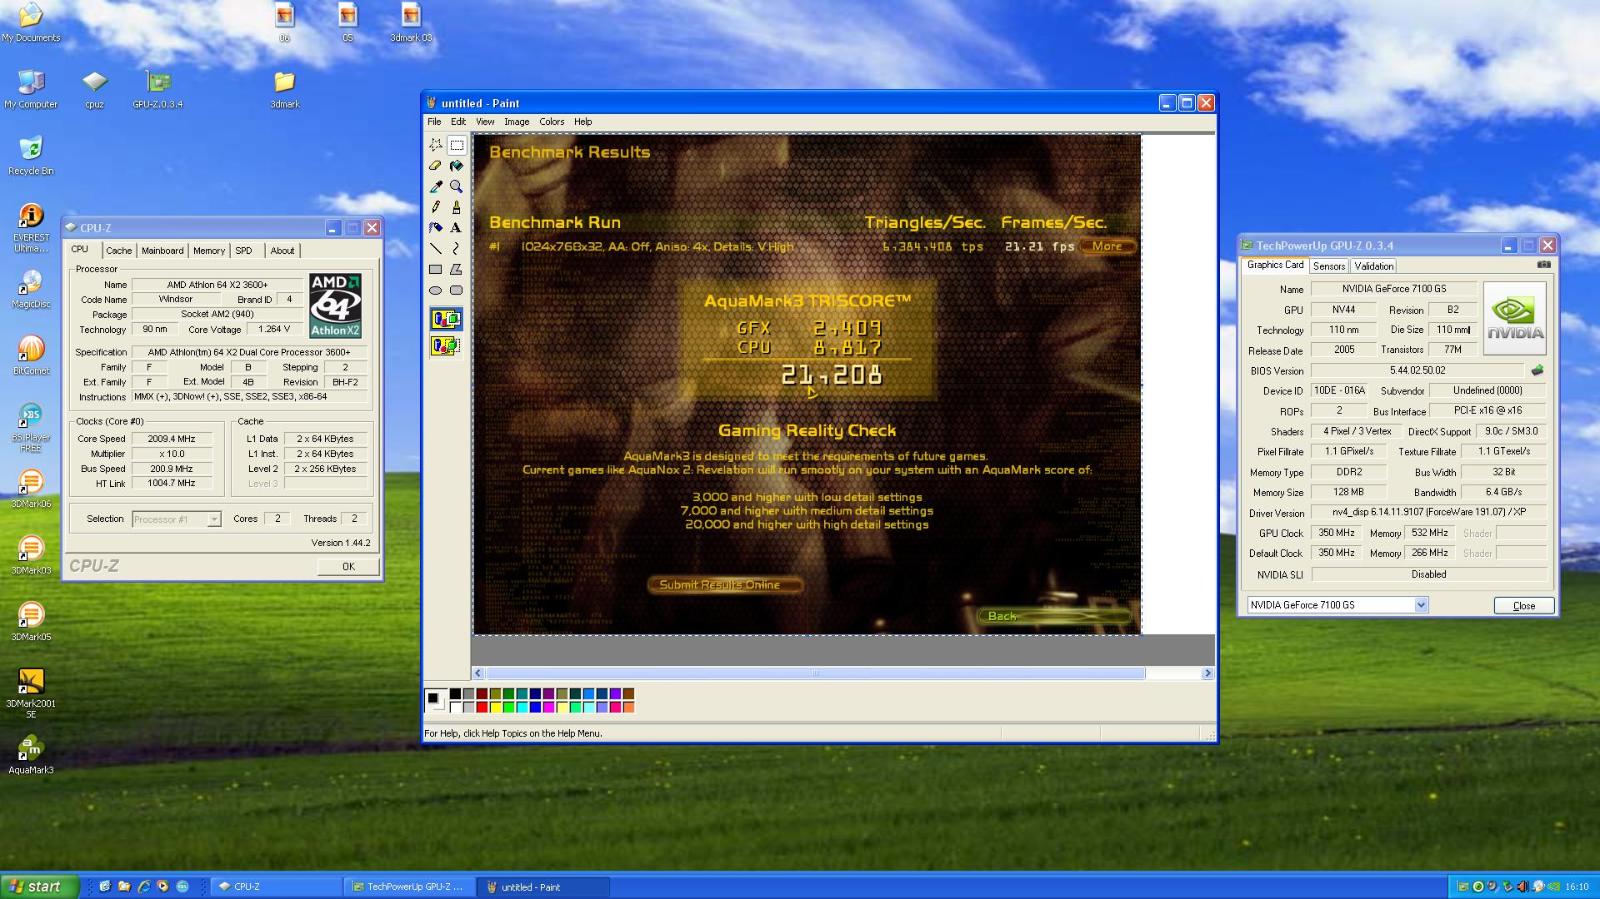This screenshot has width=1600, height=899.
Task: Select the cpuz desktop shortcut
Action: (94, 89)
